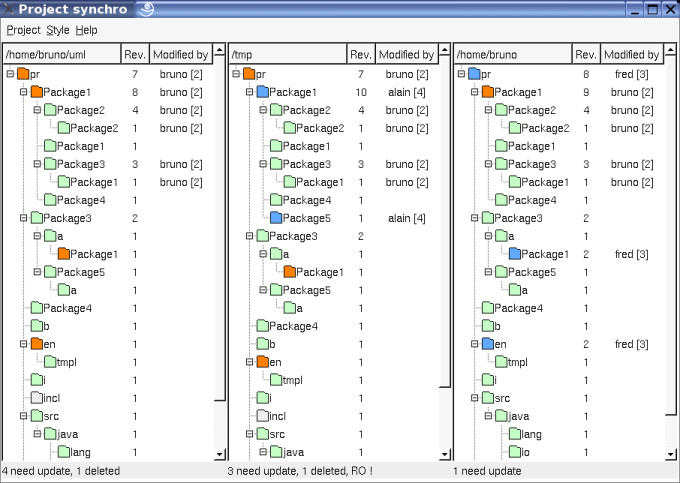The image size is (680, 483).
Task: Click blue pr folder icon in /home/bruno pane
Action: click(x=474, y=74)
